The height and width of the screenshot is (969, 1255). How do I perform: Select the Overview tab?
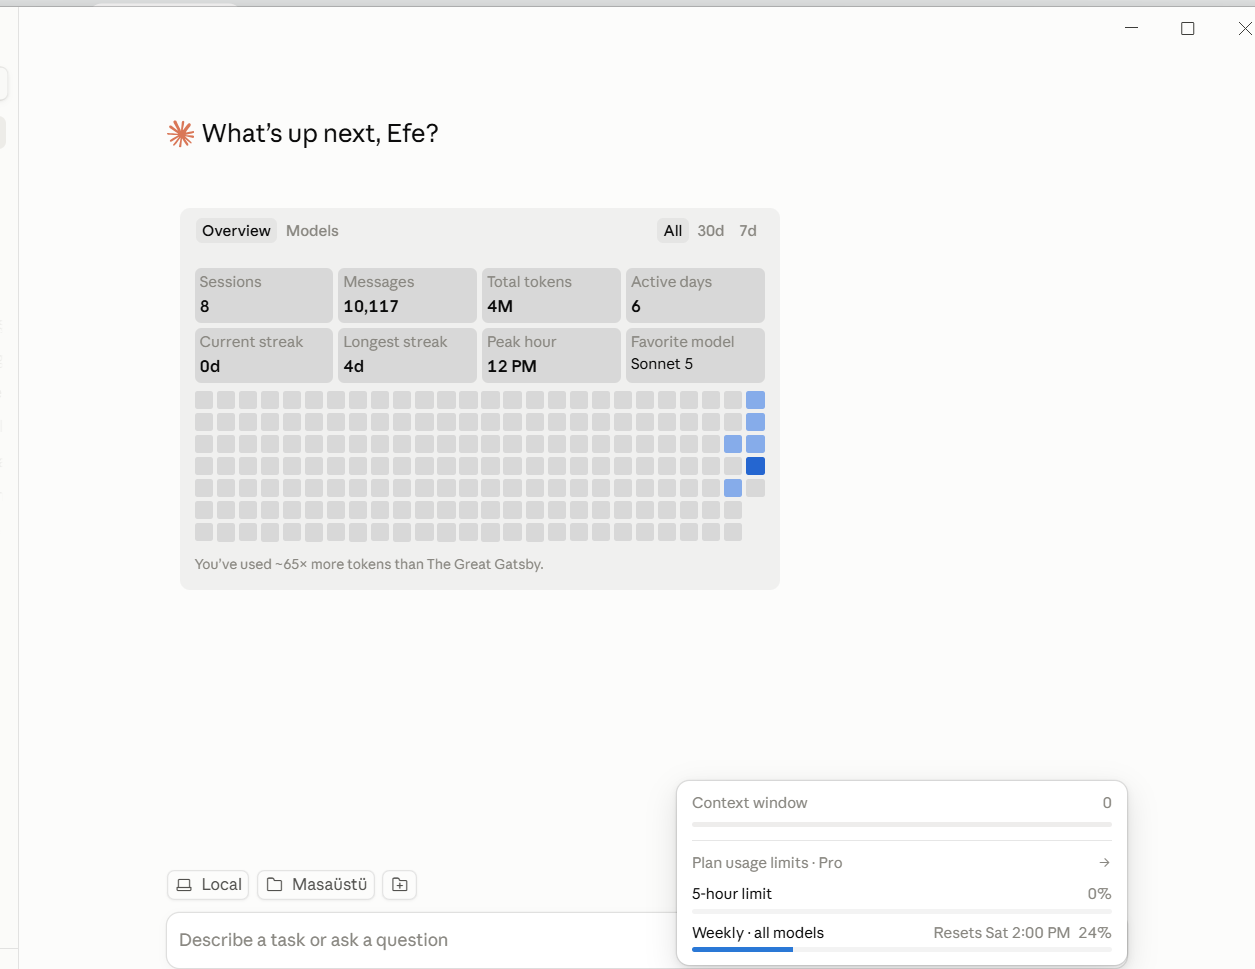coord(236,231)
